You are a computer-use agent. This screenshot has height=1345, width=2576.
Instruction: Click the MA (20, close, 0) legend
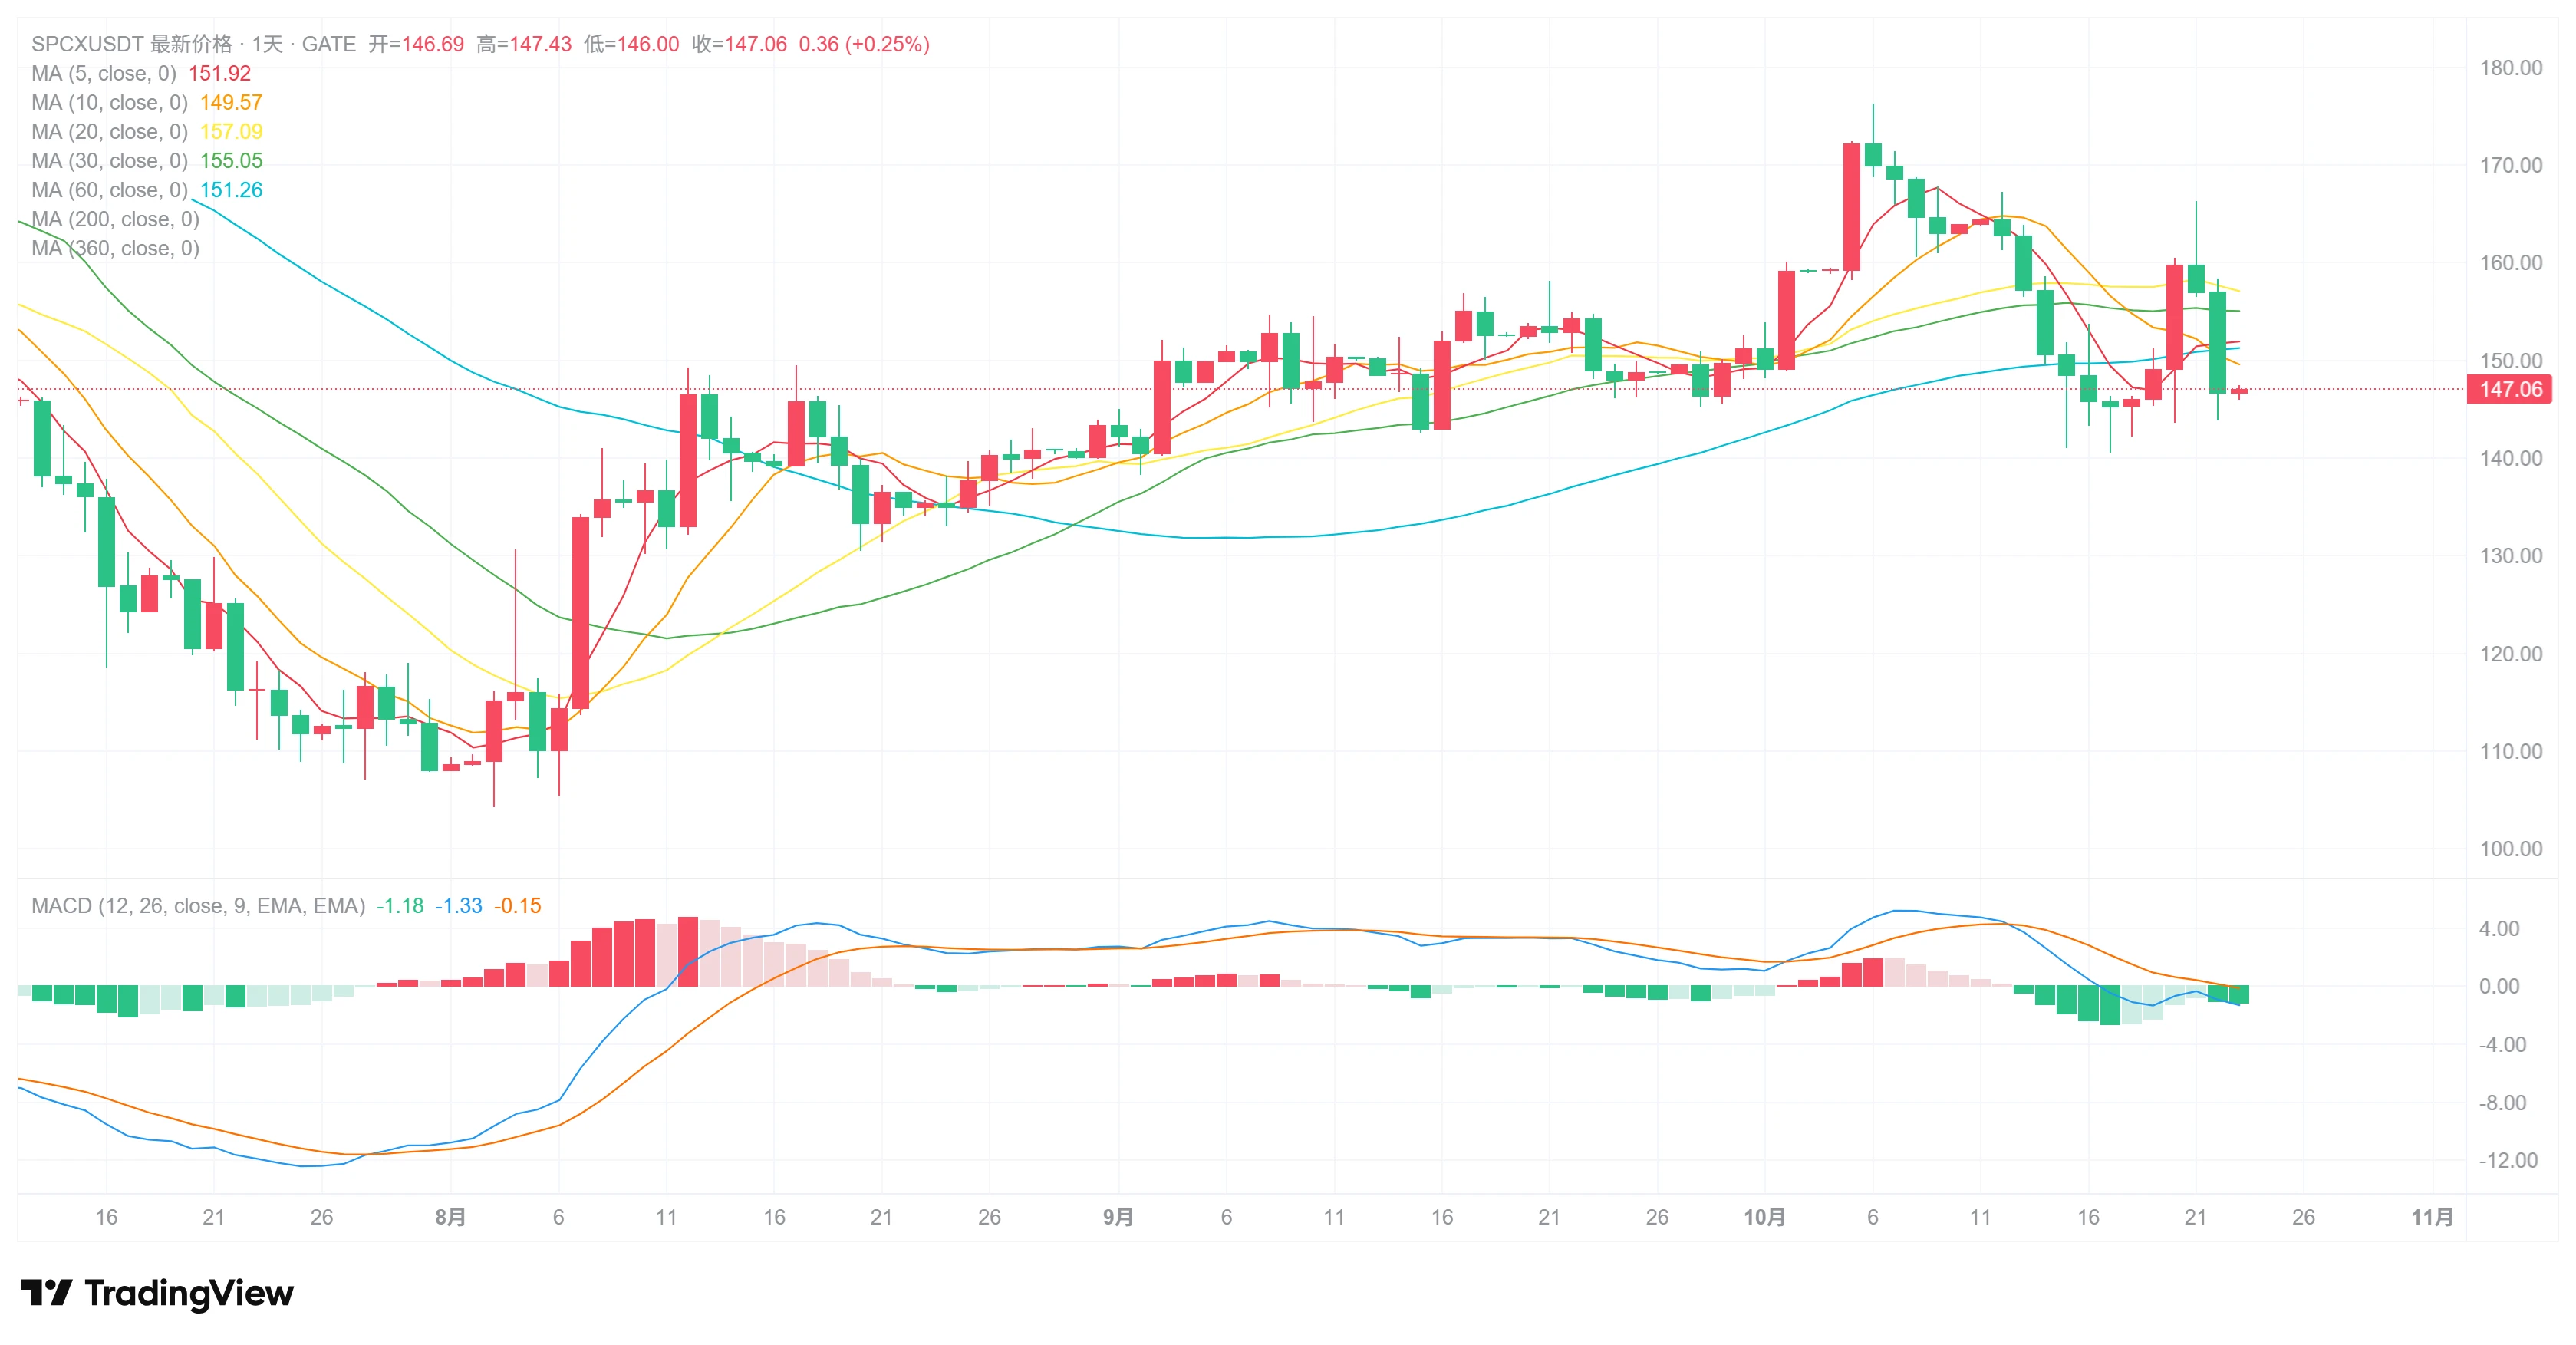click(109, 131)
